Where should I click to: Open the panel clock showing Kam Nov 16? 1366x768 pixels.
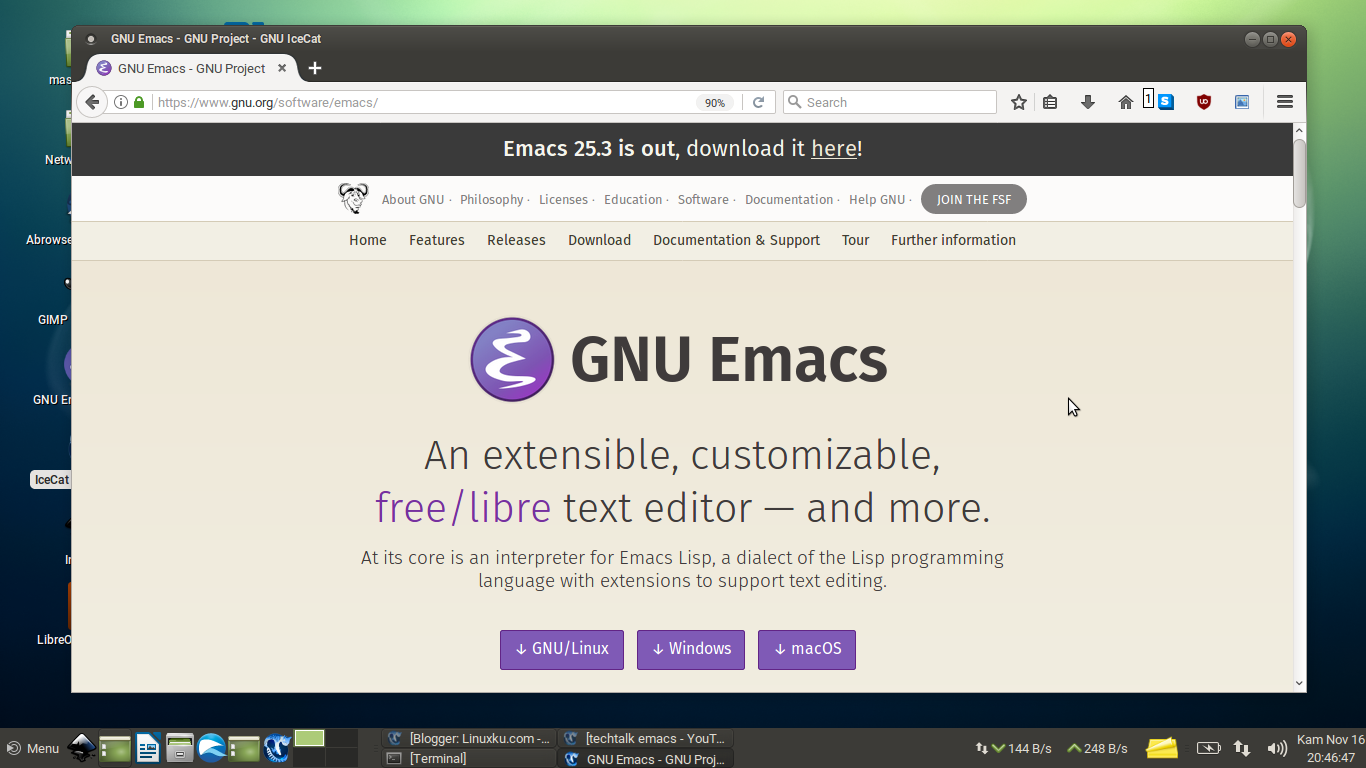1330,748
